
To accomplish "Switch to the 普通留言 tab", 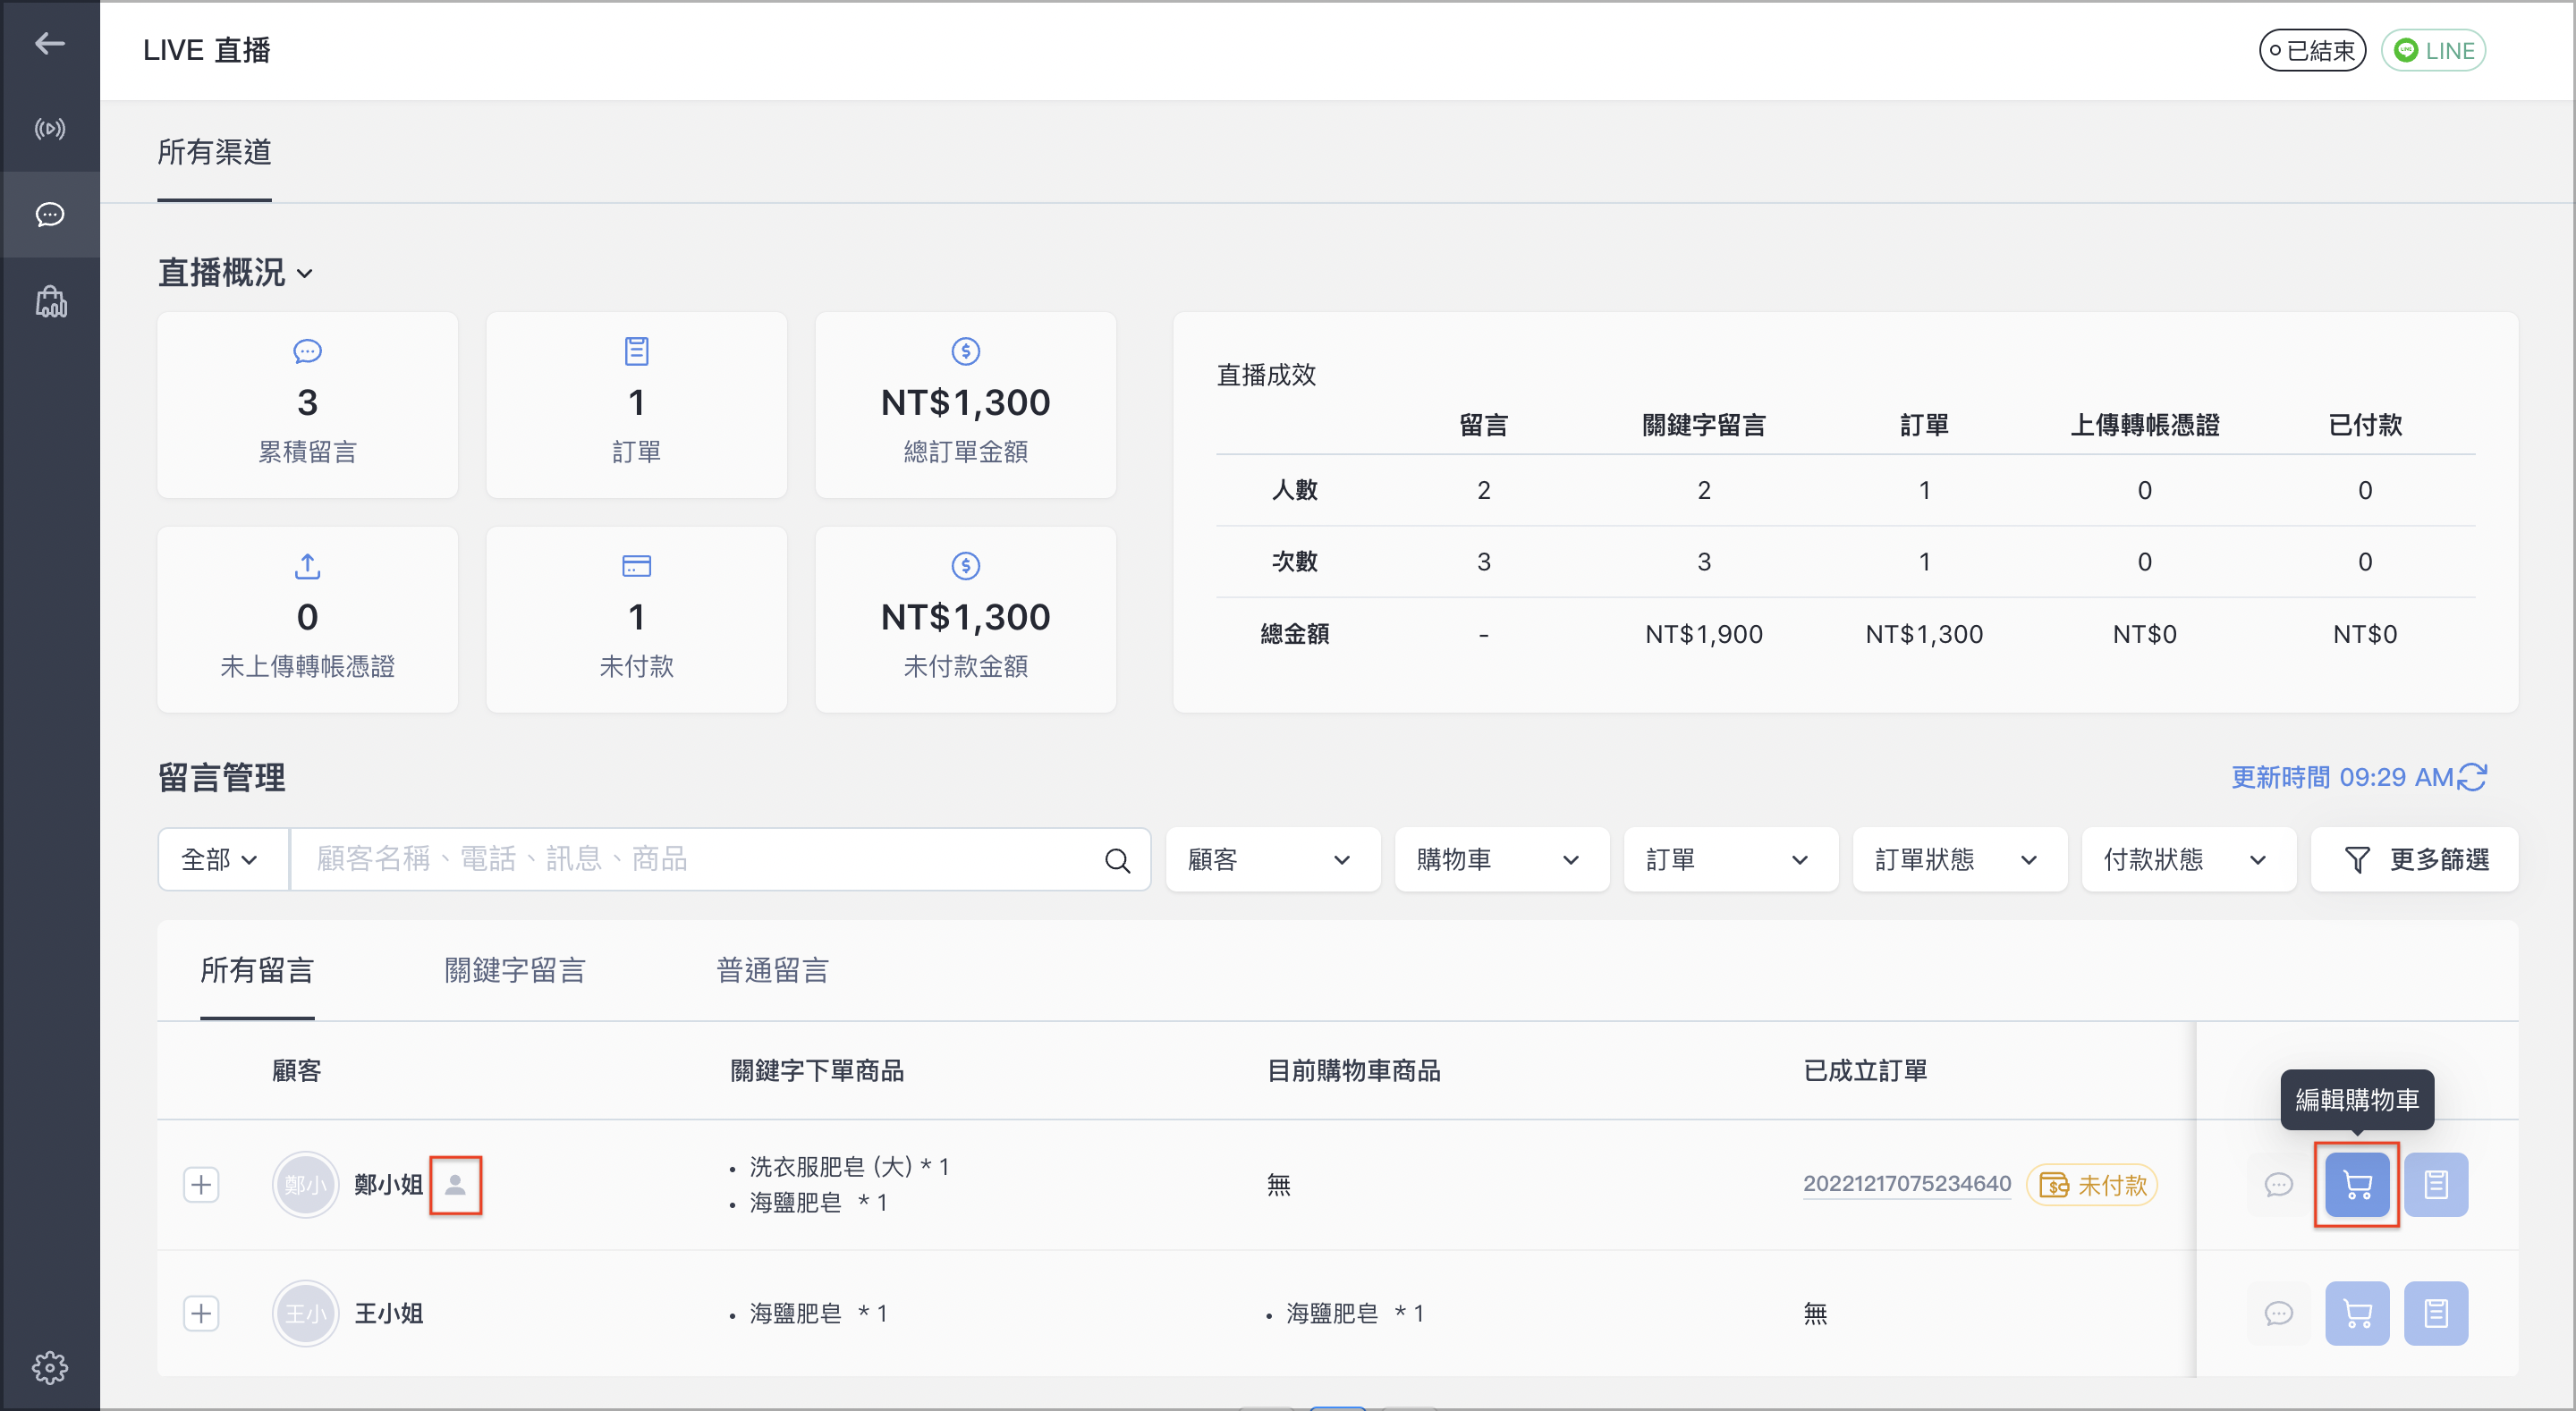I will pos(772,970).
